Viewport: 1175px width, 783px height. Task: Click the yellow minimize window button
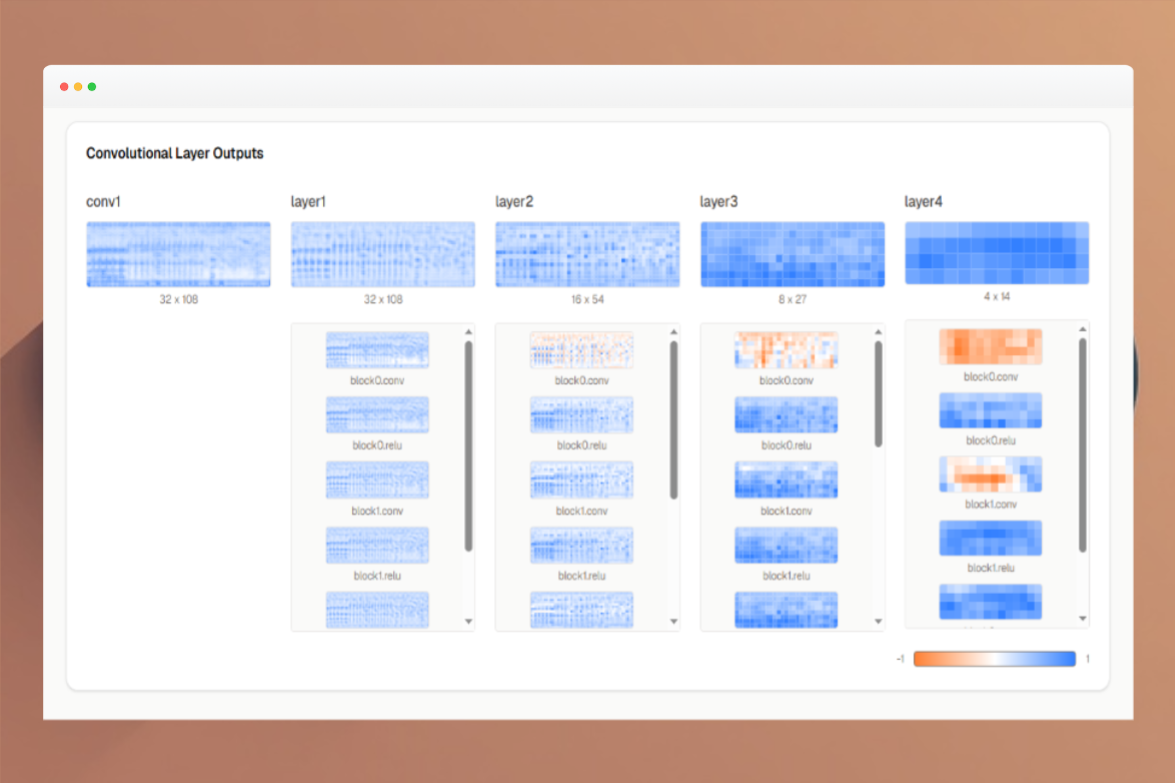[x=78, y=87]
